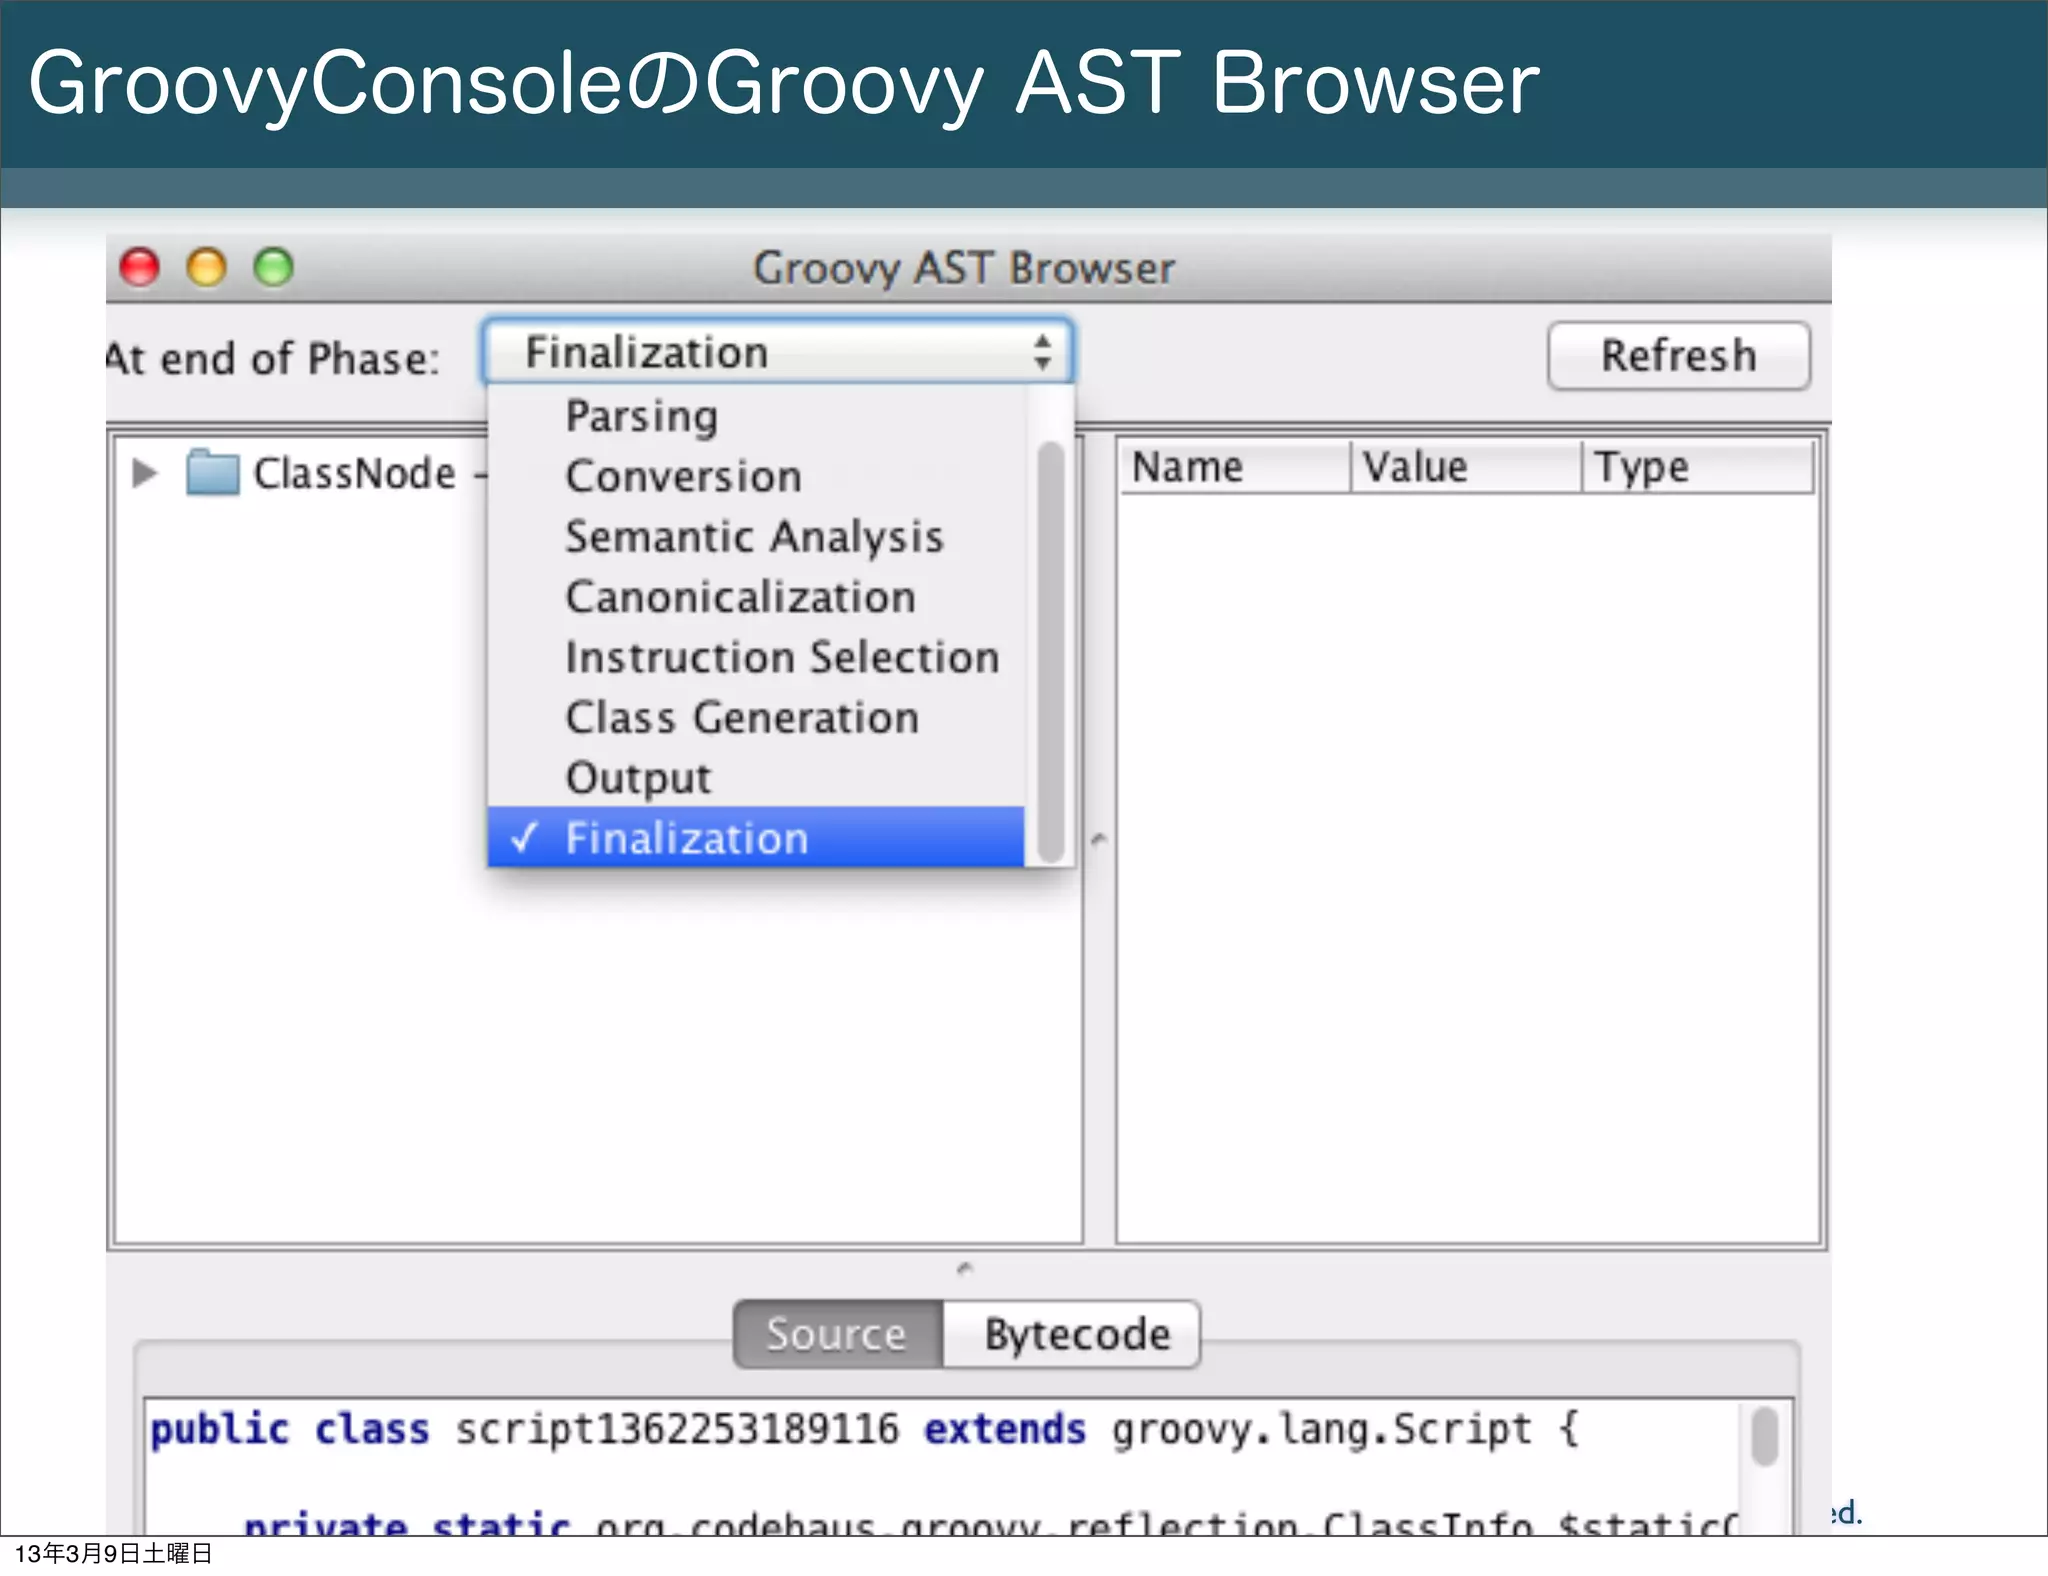The width and height of the screenshot is (2048, 1576).
Task: Click the 'extends' keyword in source
Action: tap(1004, 1429)
